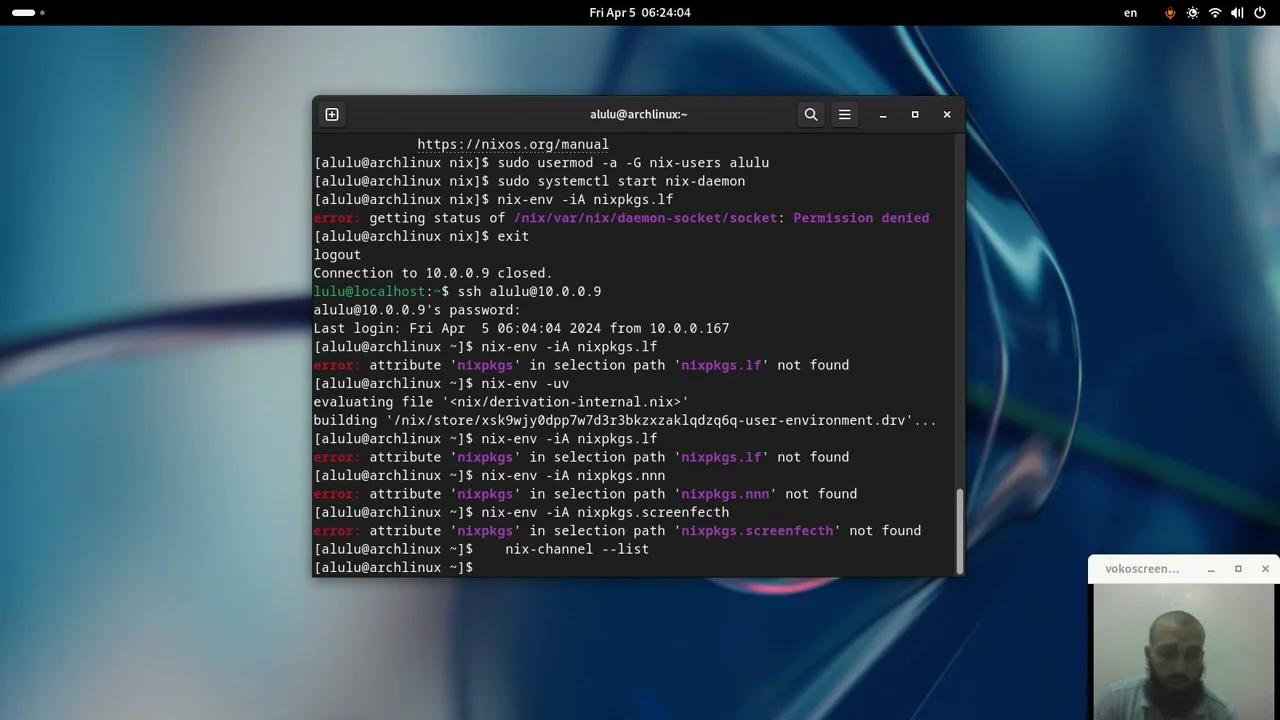This screenshot has width=1280, height=720.
Task: Open the keyboard layout 'en' selector
Action: [x=1130, y=13]
